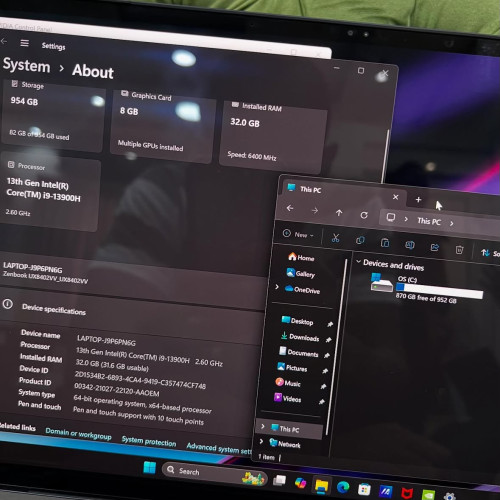Close the This PC tab
Image resolution: width=500 pixels, height=500 pixels.
tap(396, 197)
